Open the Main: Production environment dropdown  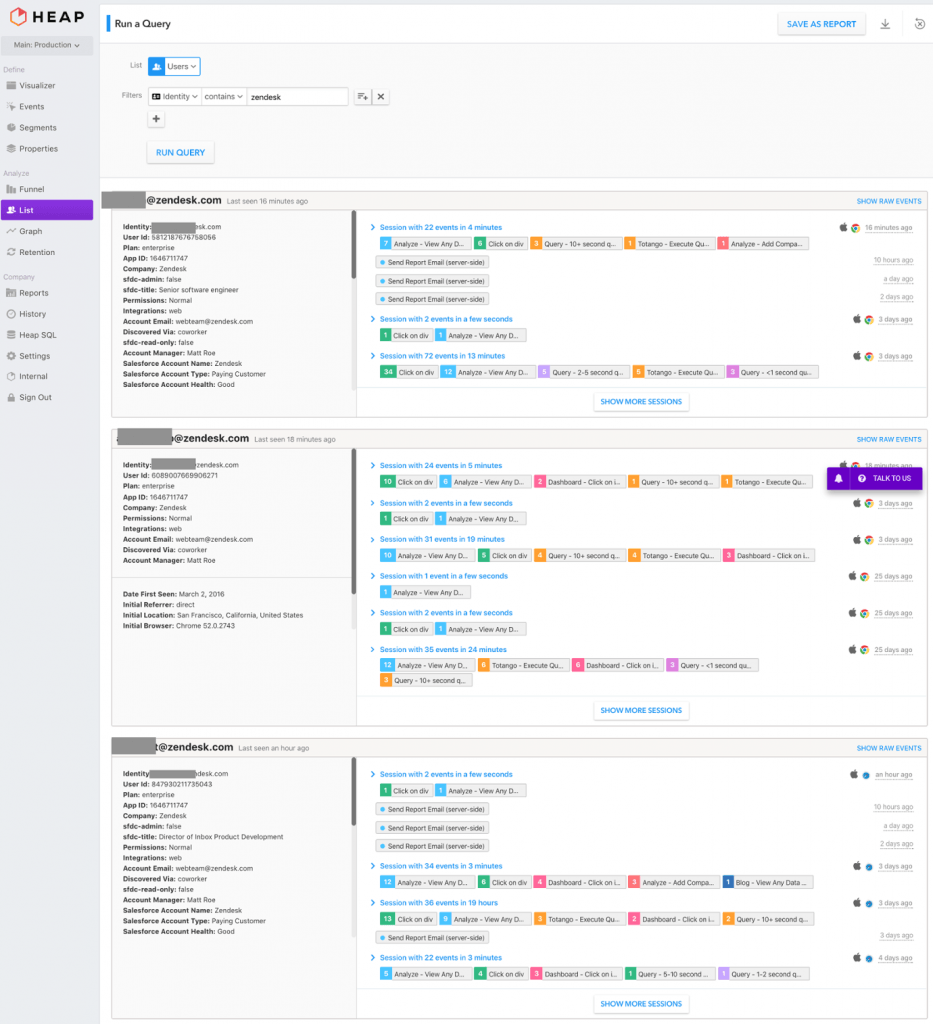[47, 45]
